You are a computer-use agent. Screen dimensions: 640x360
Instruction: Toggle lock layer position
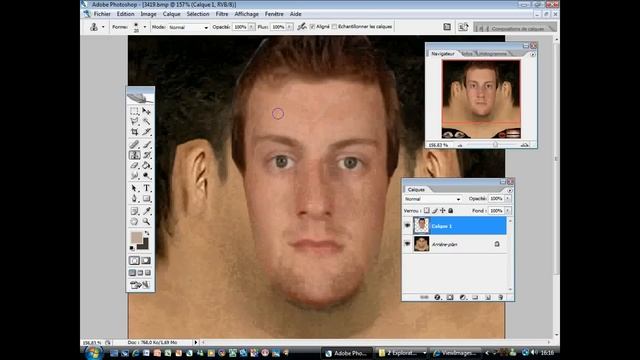click(x=442, y=211)
